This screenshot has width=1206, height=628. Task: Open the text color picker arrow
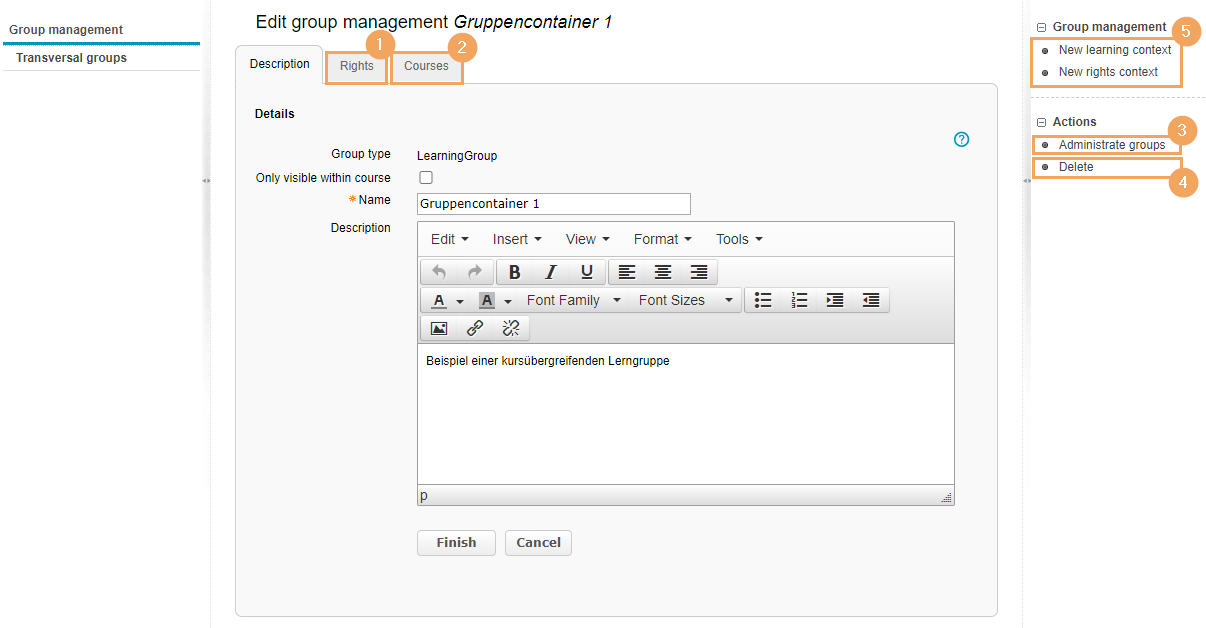click(460, 301)
